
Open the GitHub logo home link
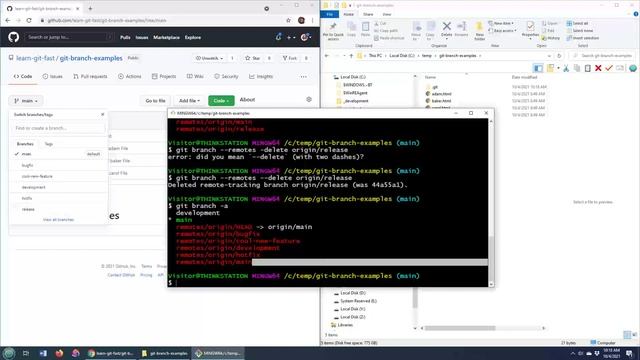[13, 37]
